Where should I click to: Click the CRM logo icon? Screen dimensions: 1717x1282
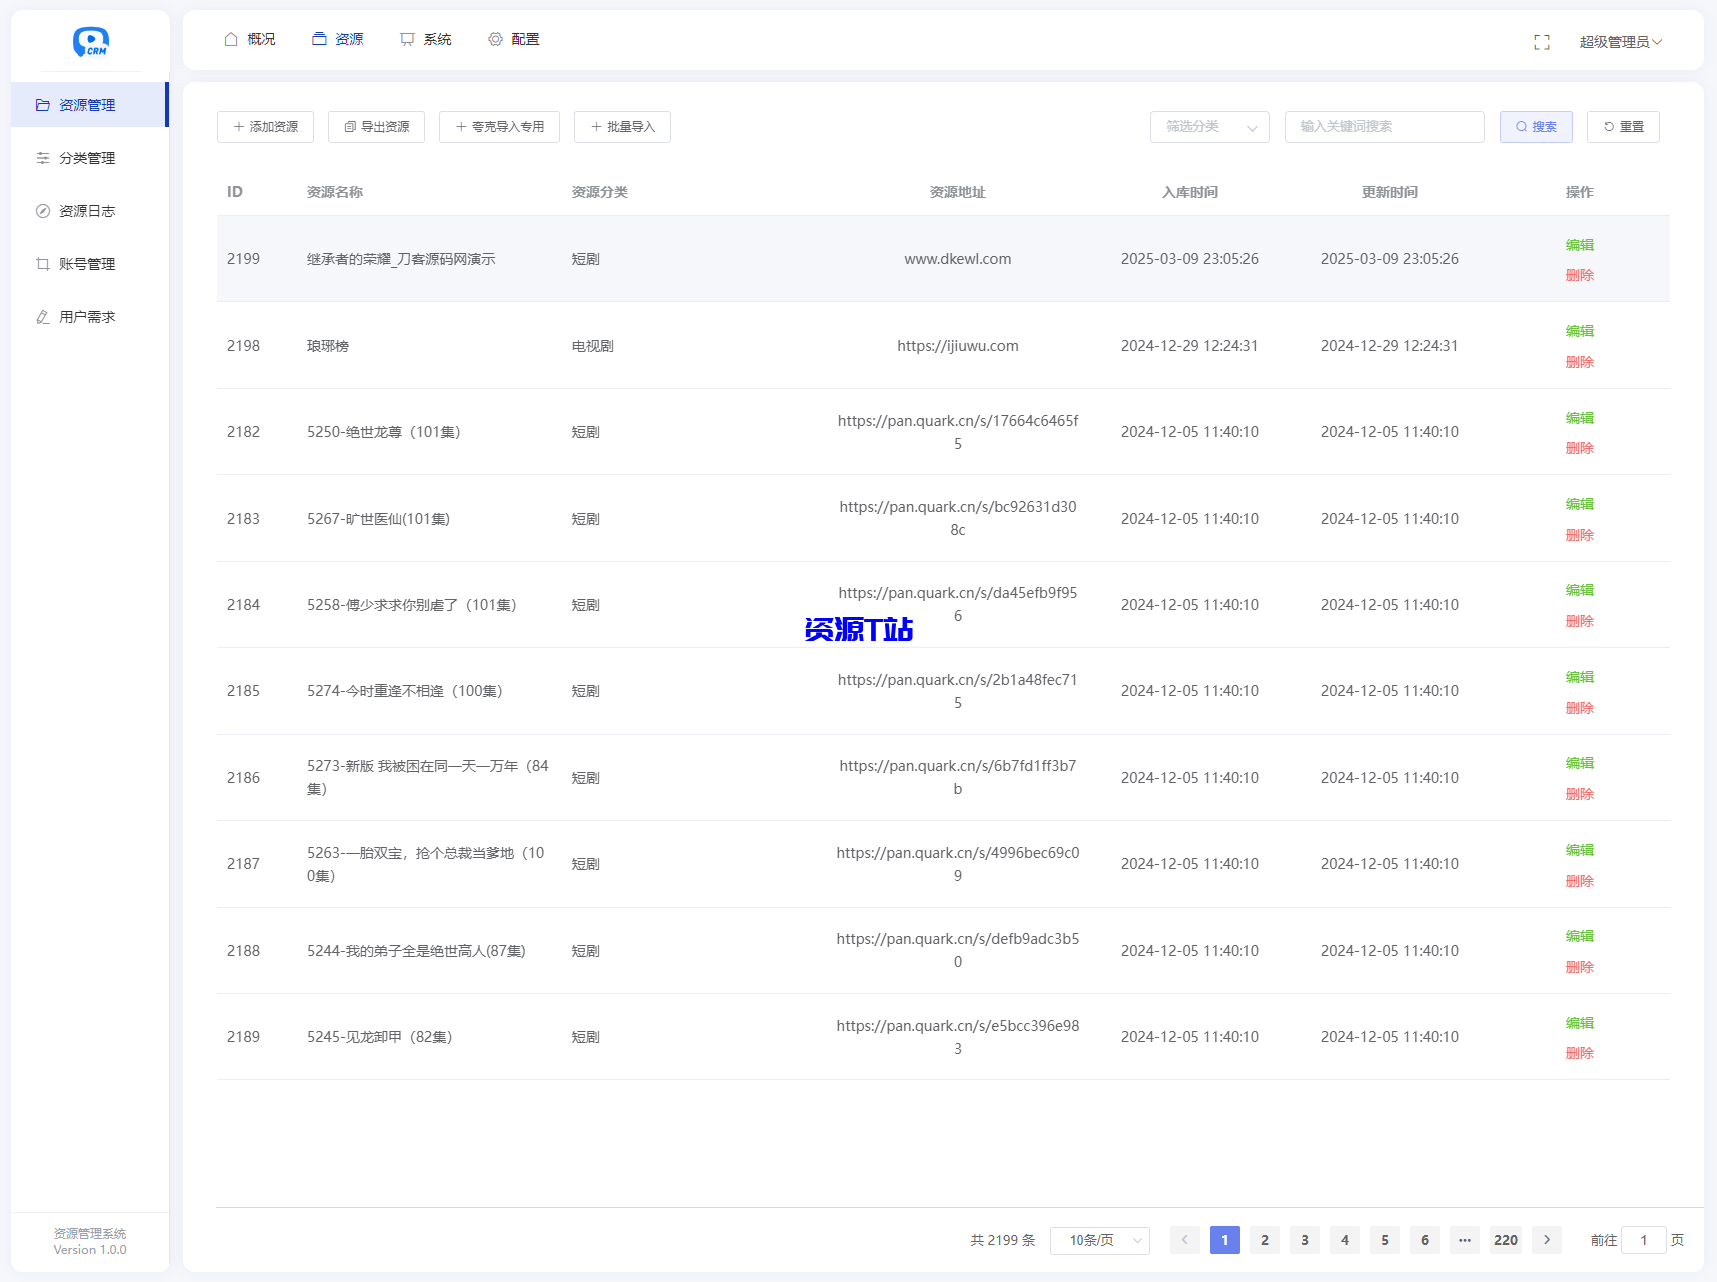pos(90,41)
